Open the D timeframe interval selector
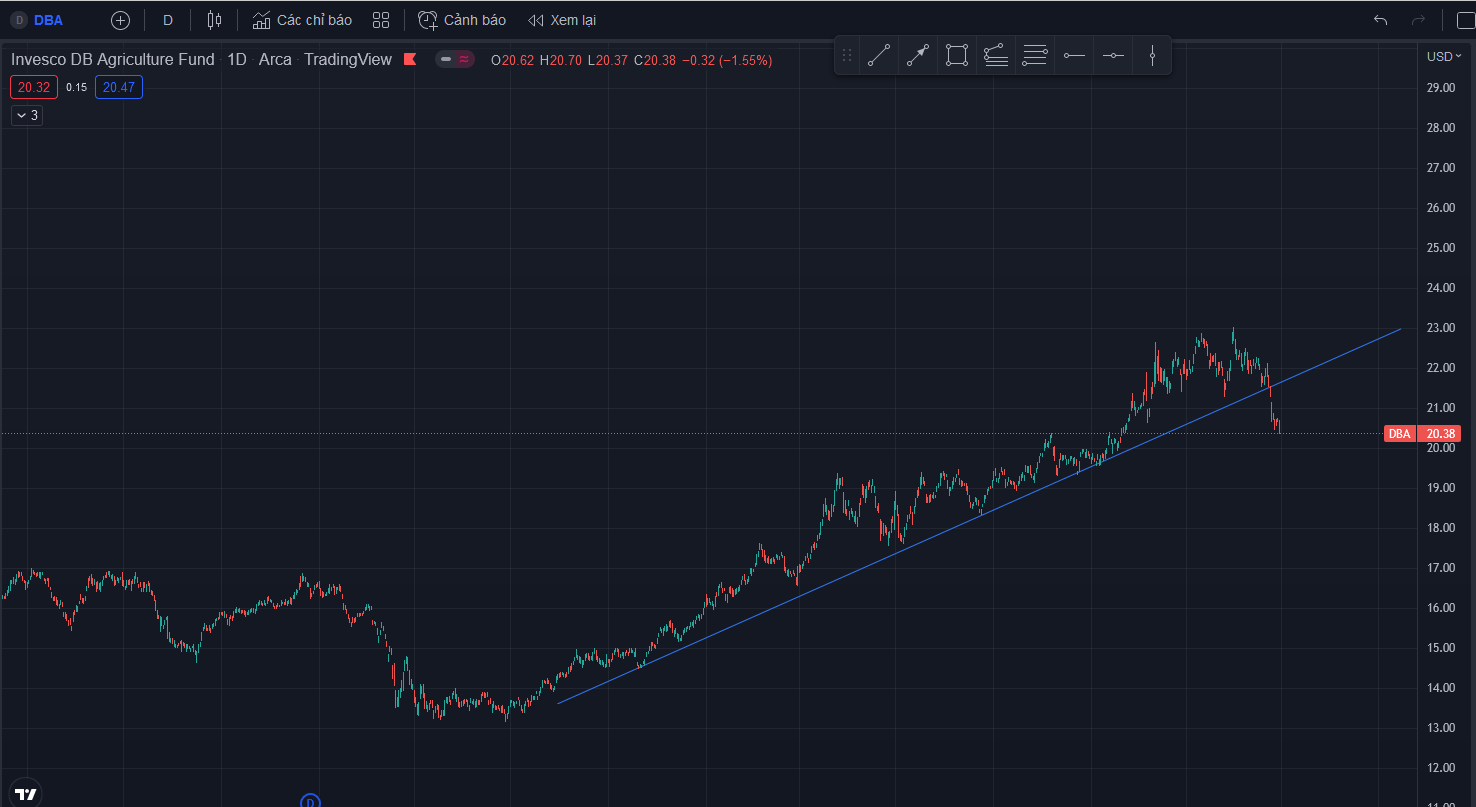Image resolution: width=1476 pixels, height=807 pixels. pyautogui.click(x=167, y=20)
